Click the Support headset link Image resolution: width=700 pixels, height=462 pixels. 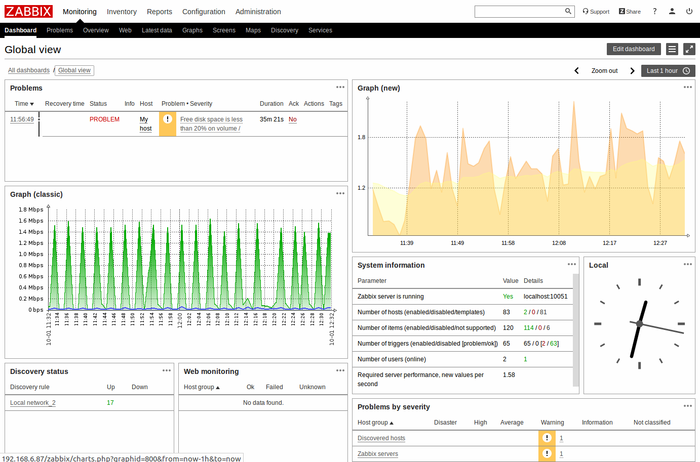(x=595, y=12)
